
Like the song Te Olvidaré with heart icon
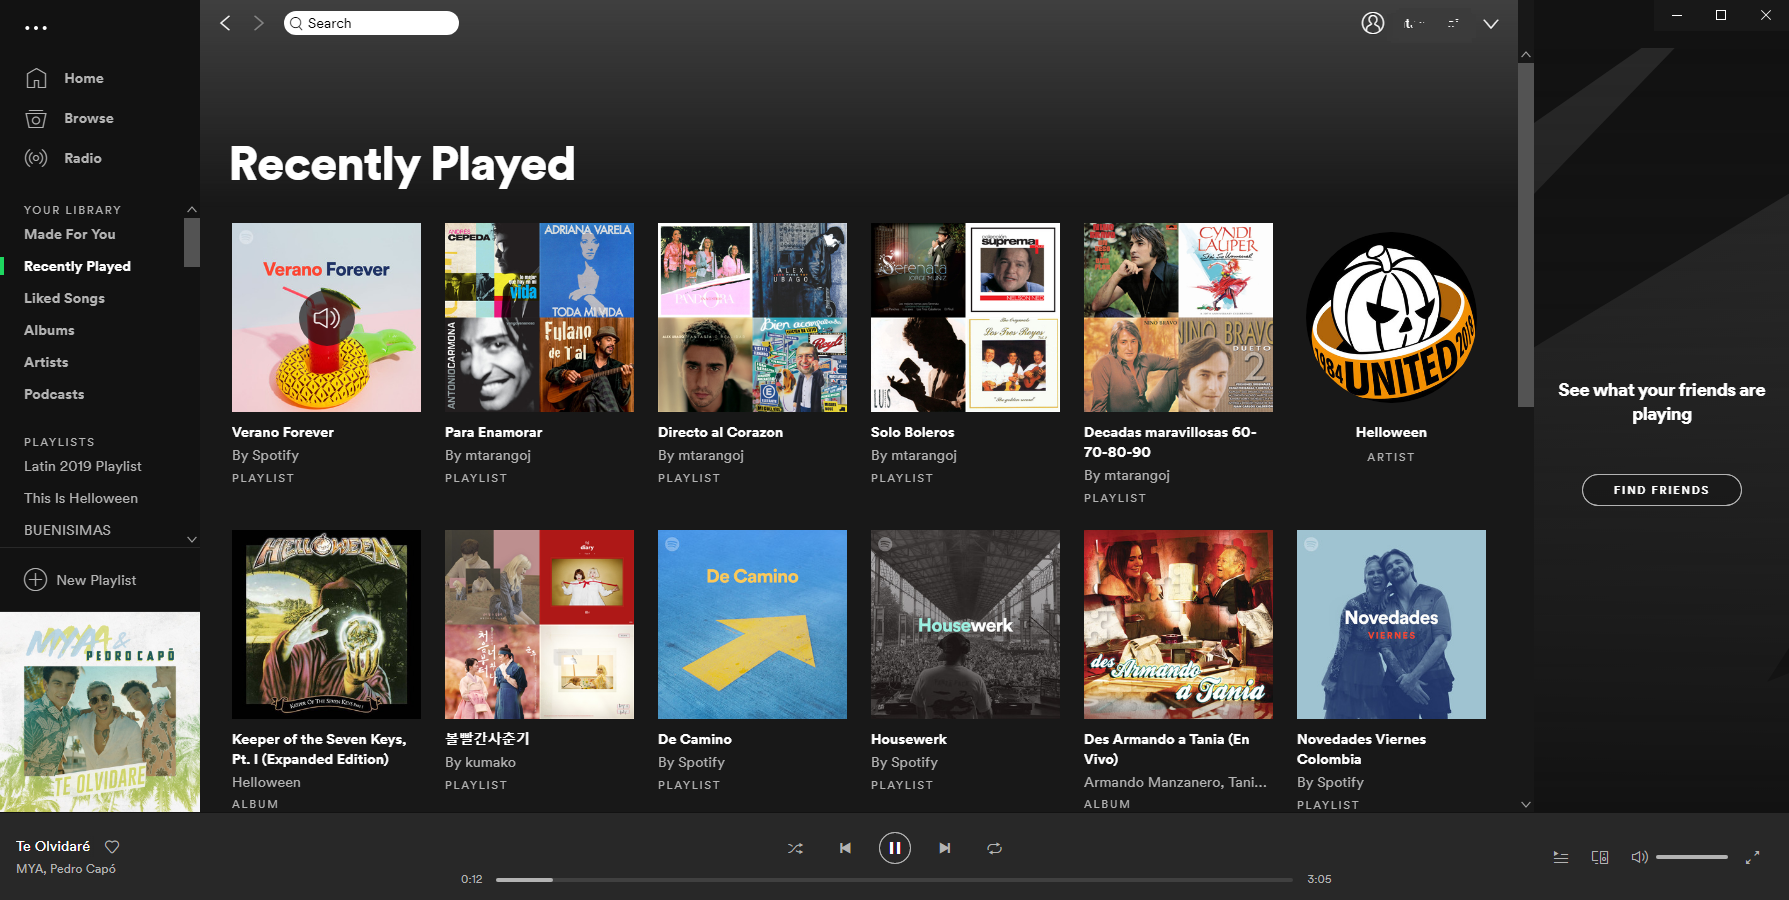pos(112,847)
